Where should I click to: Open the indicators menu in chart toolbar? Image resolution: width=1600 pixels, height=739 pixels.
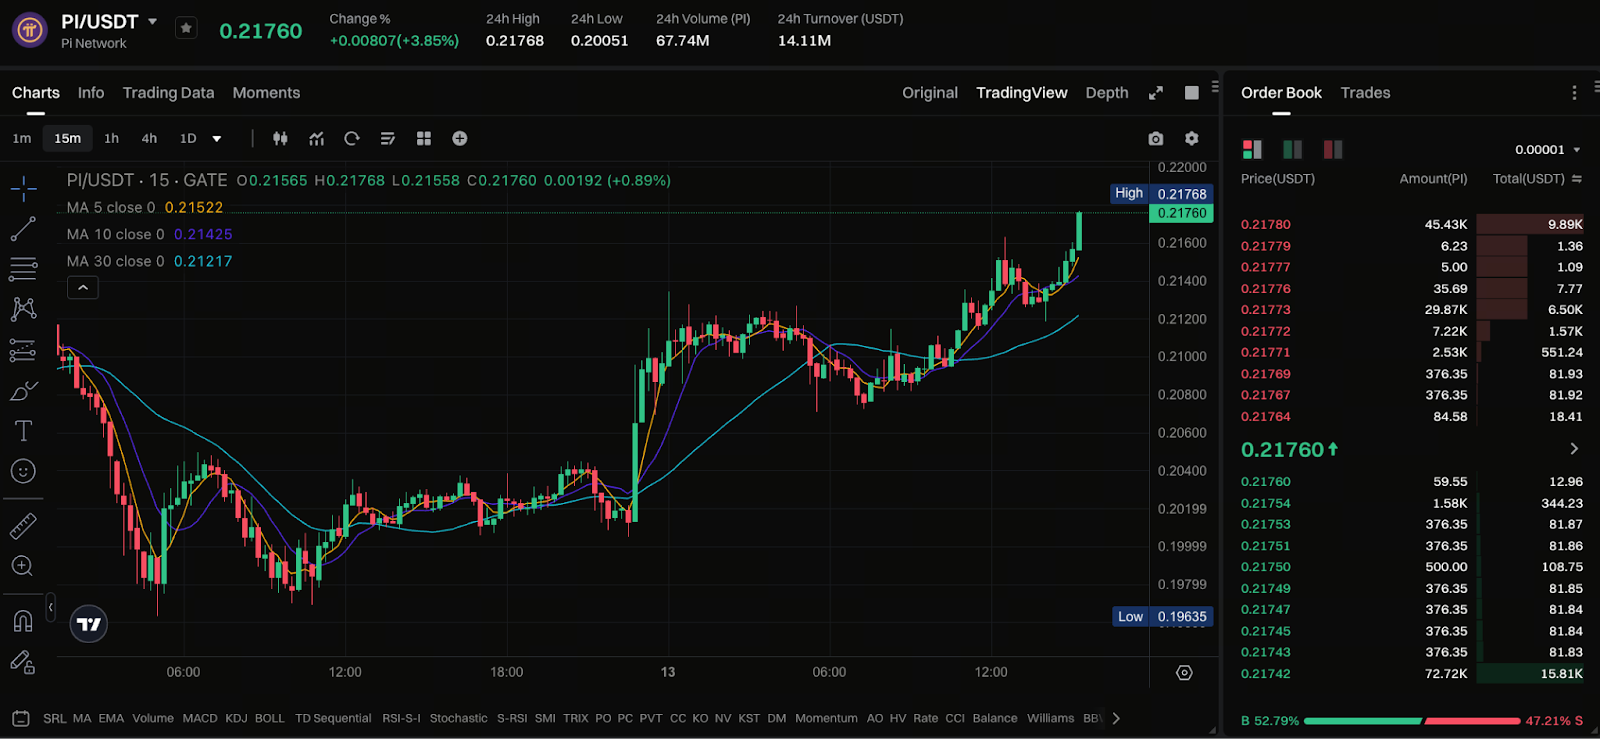coord(316,139)
